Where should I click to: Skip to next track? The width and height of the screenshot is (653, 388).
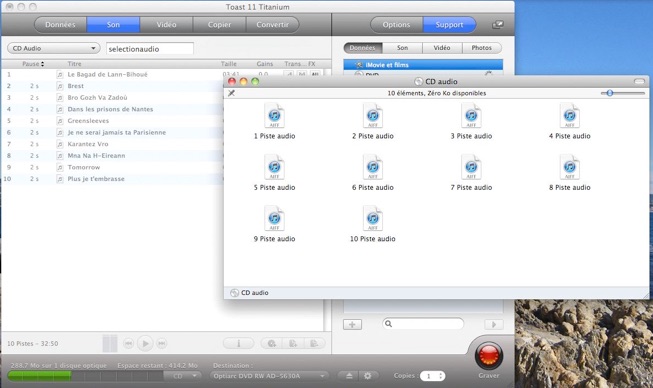162,343
